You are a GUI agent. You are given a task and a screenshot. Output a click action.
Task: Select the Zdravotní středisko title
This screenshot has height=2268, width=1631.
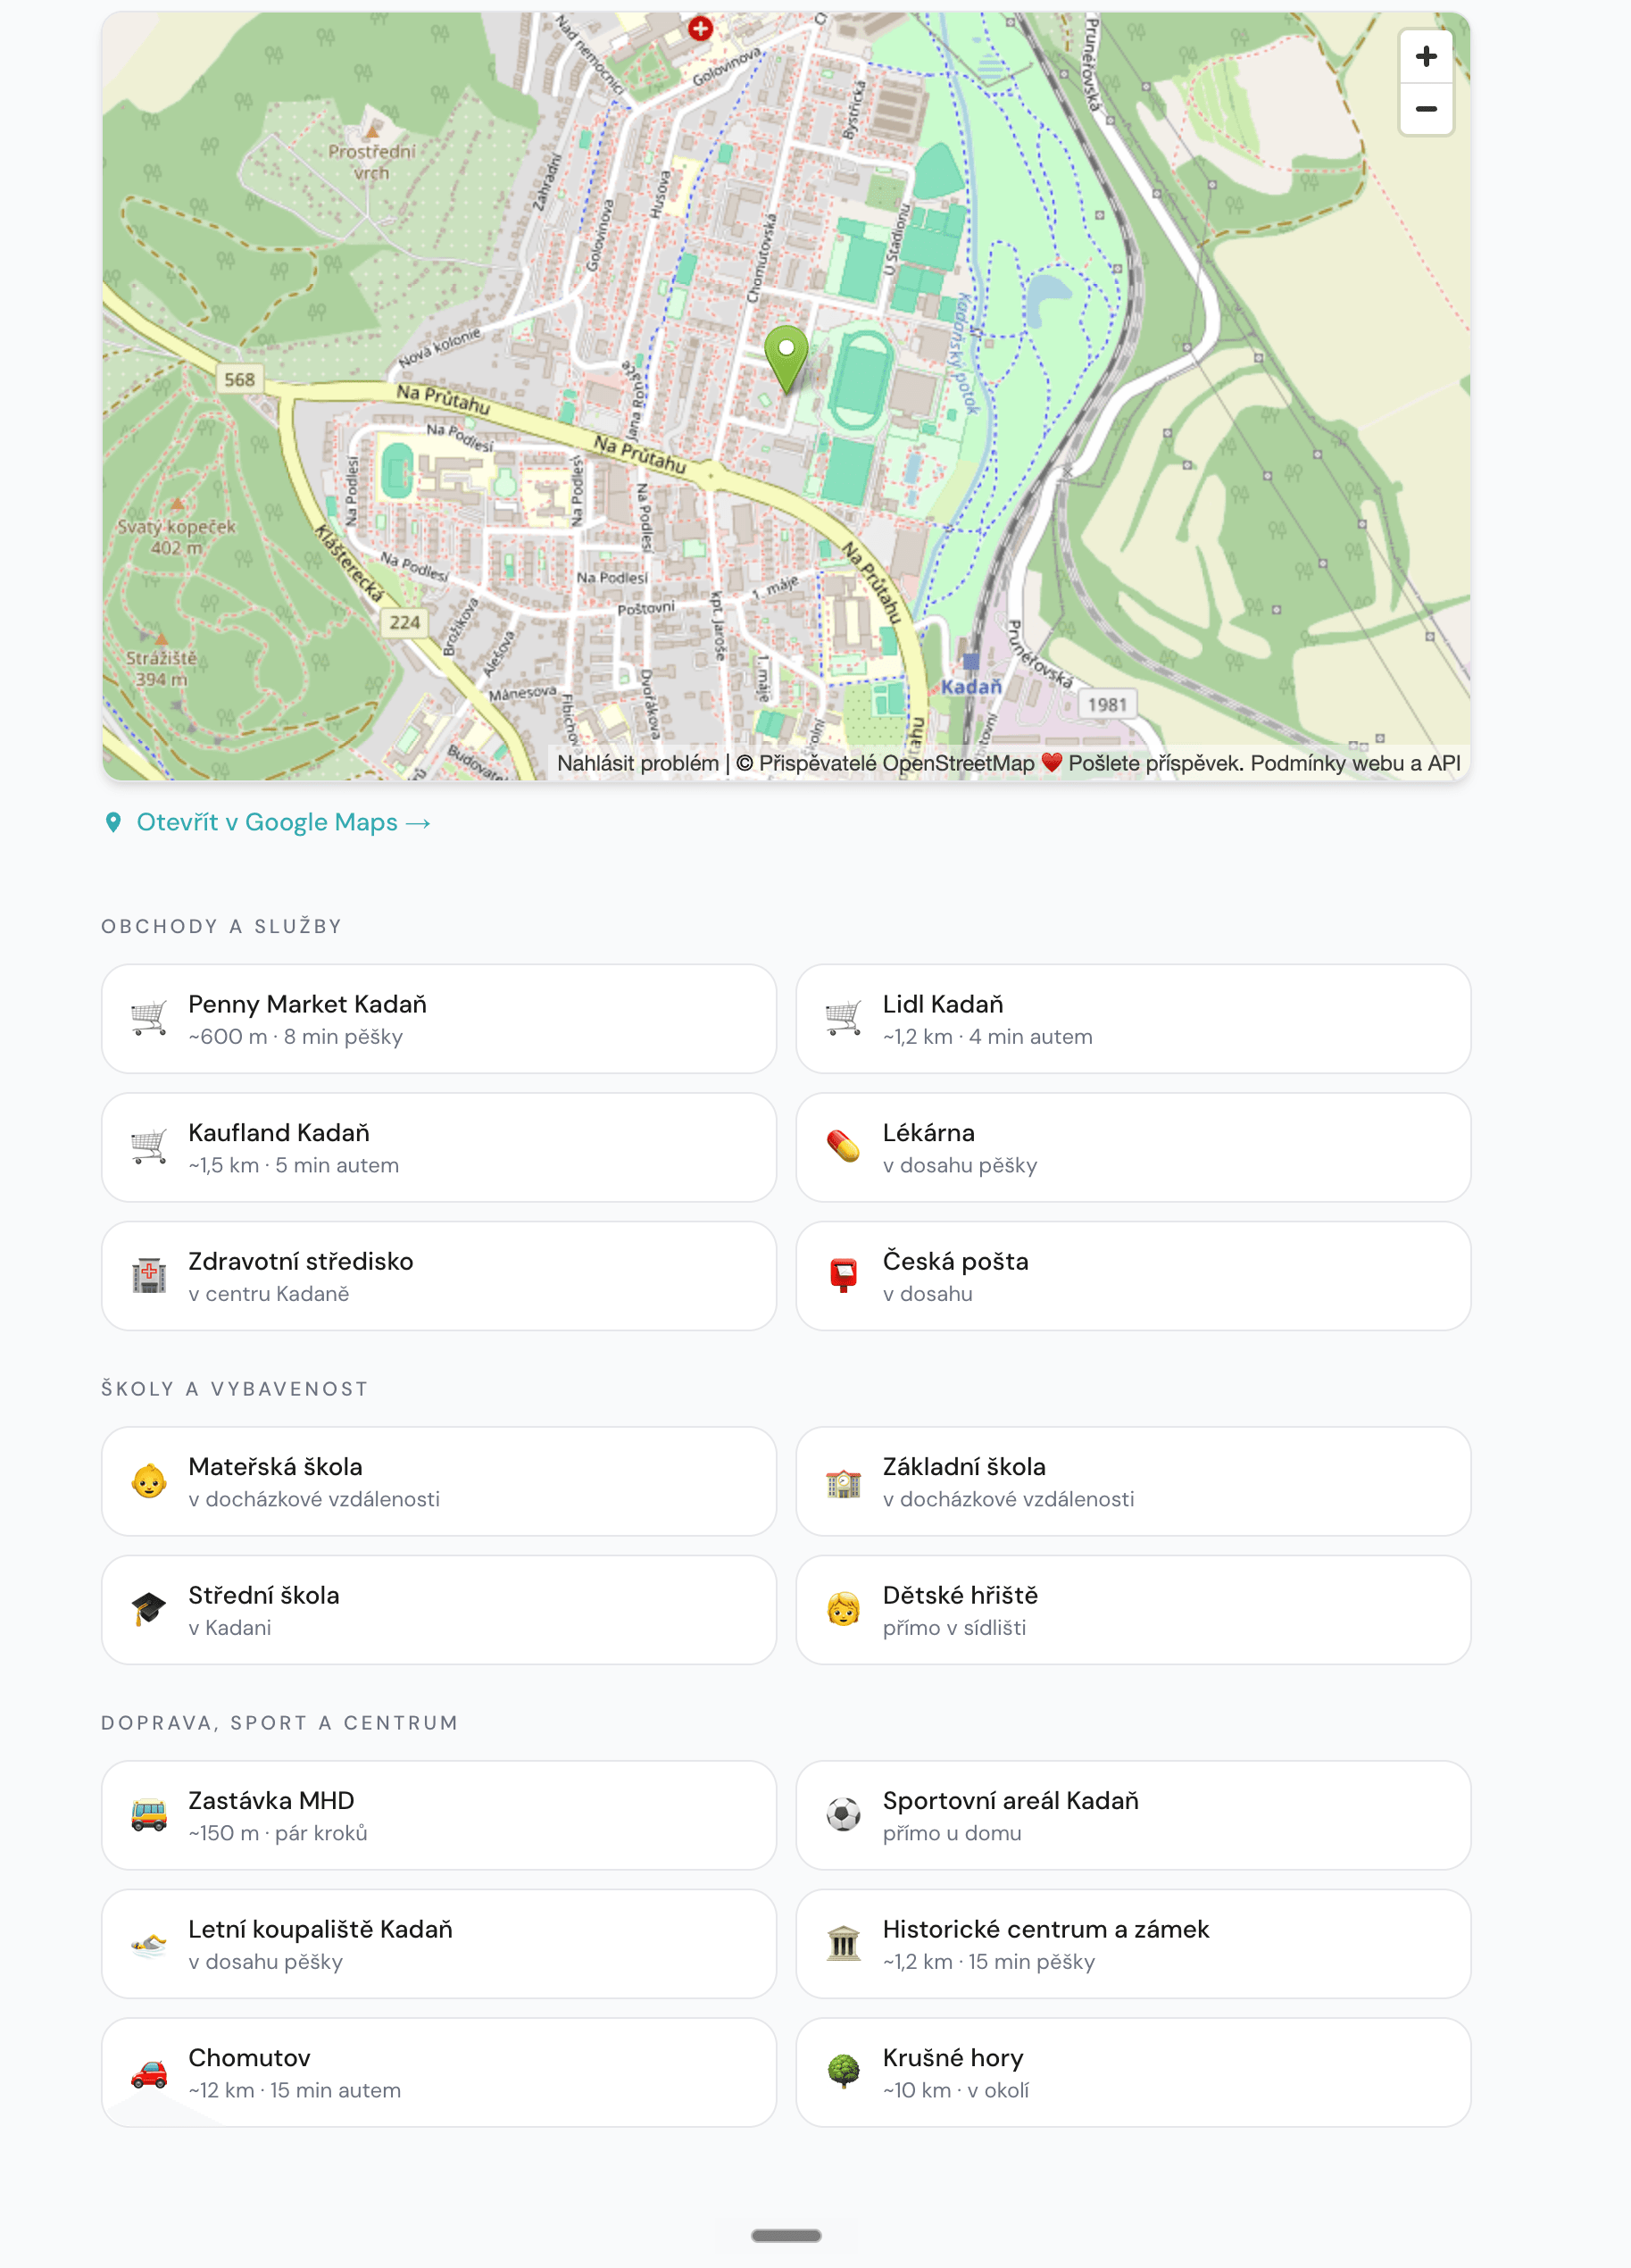pos(300,1261)
